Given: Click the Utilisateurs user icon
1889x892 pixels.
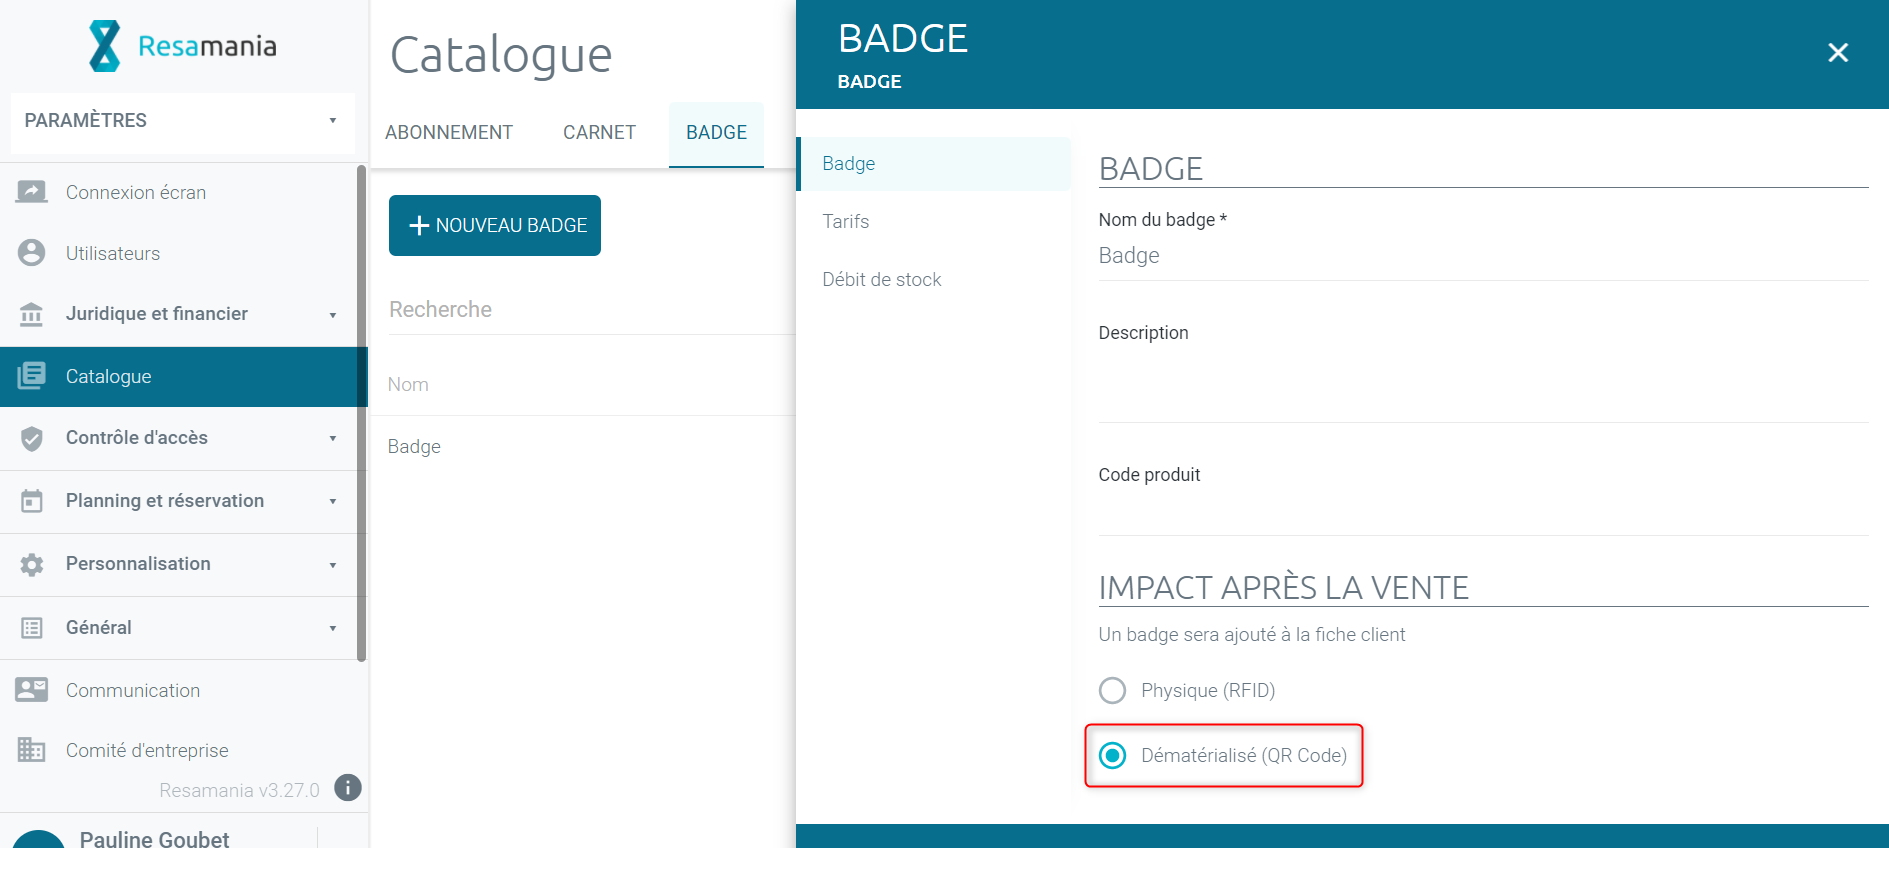Looking at the screenshot, I should pyautogui.click(x=32, y=253).
